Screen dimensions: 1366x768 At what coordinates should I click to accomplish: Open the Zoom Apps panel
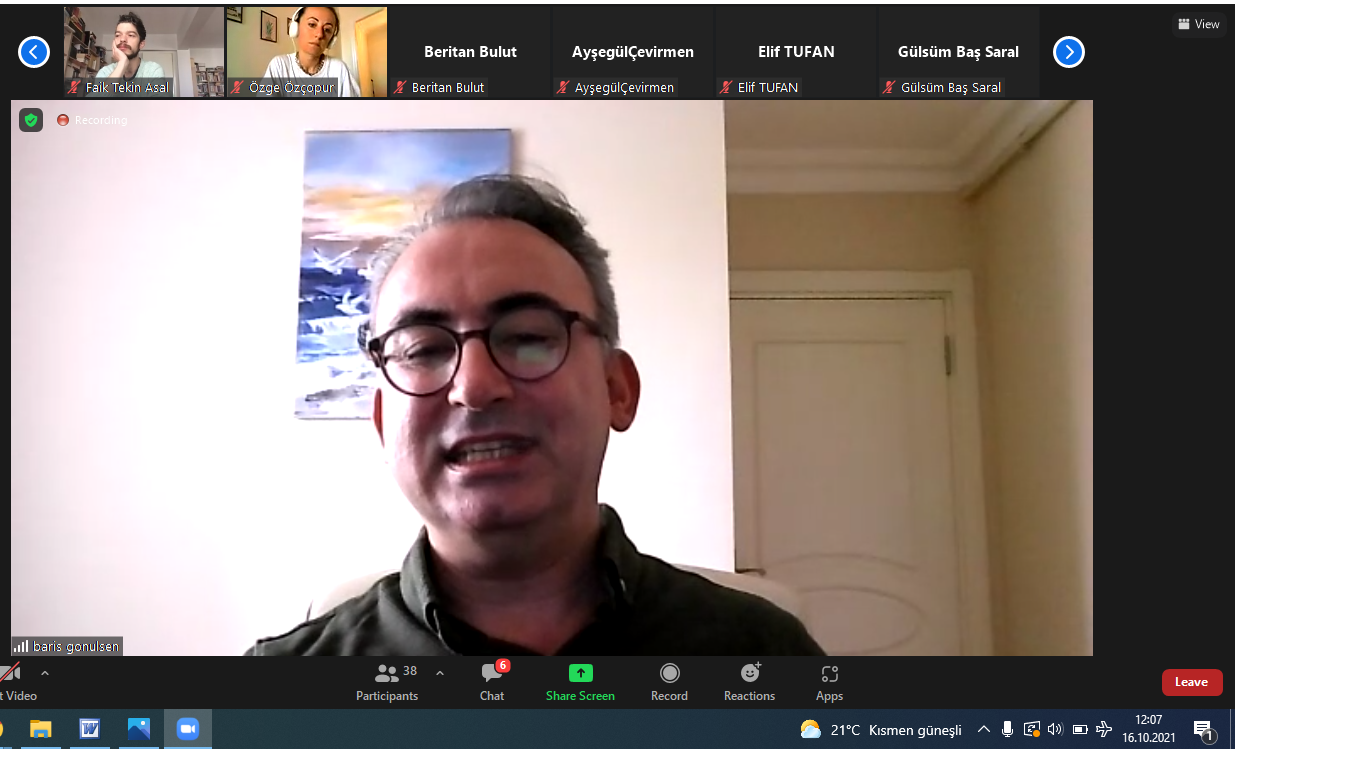829,682
